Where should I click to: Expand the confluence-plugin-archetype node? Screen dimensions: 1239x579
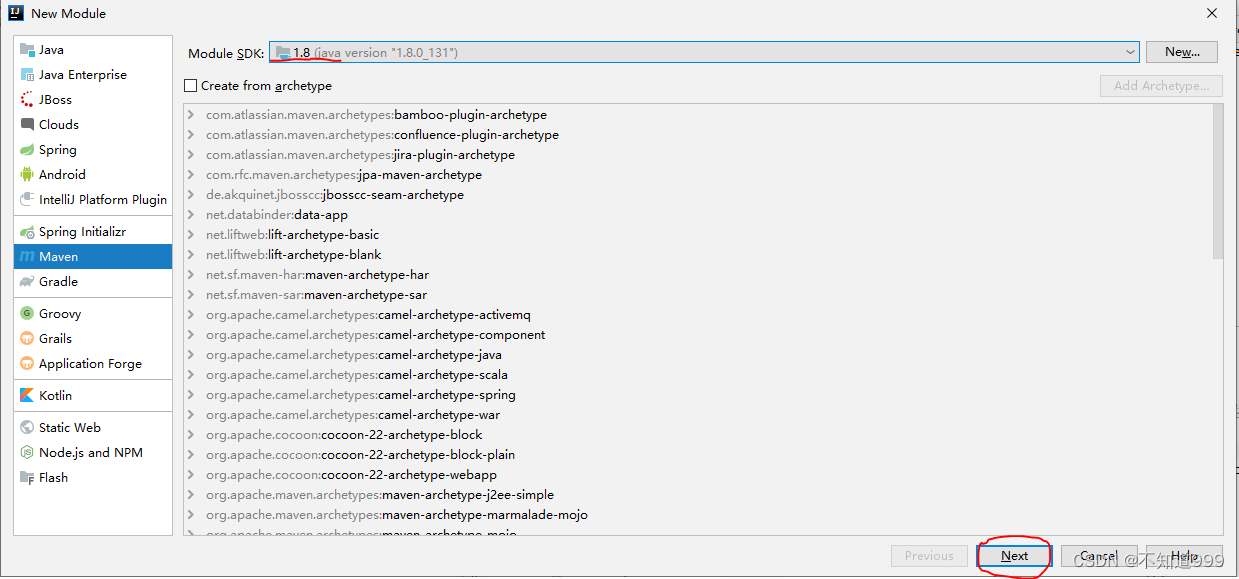click(191, 135)
